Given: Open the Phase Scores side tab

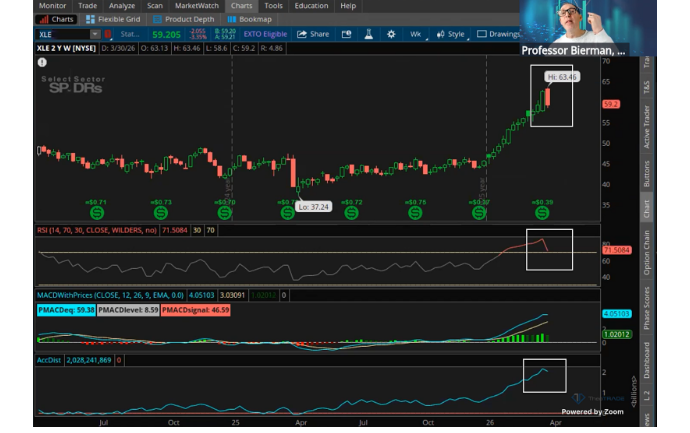Looking at the screenshot, I should tap(646, 308).
